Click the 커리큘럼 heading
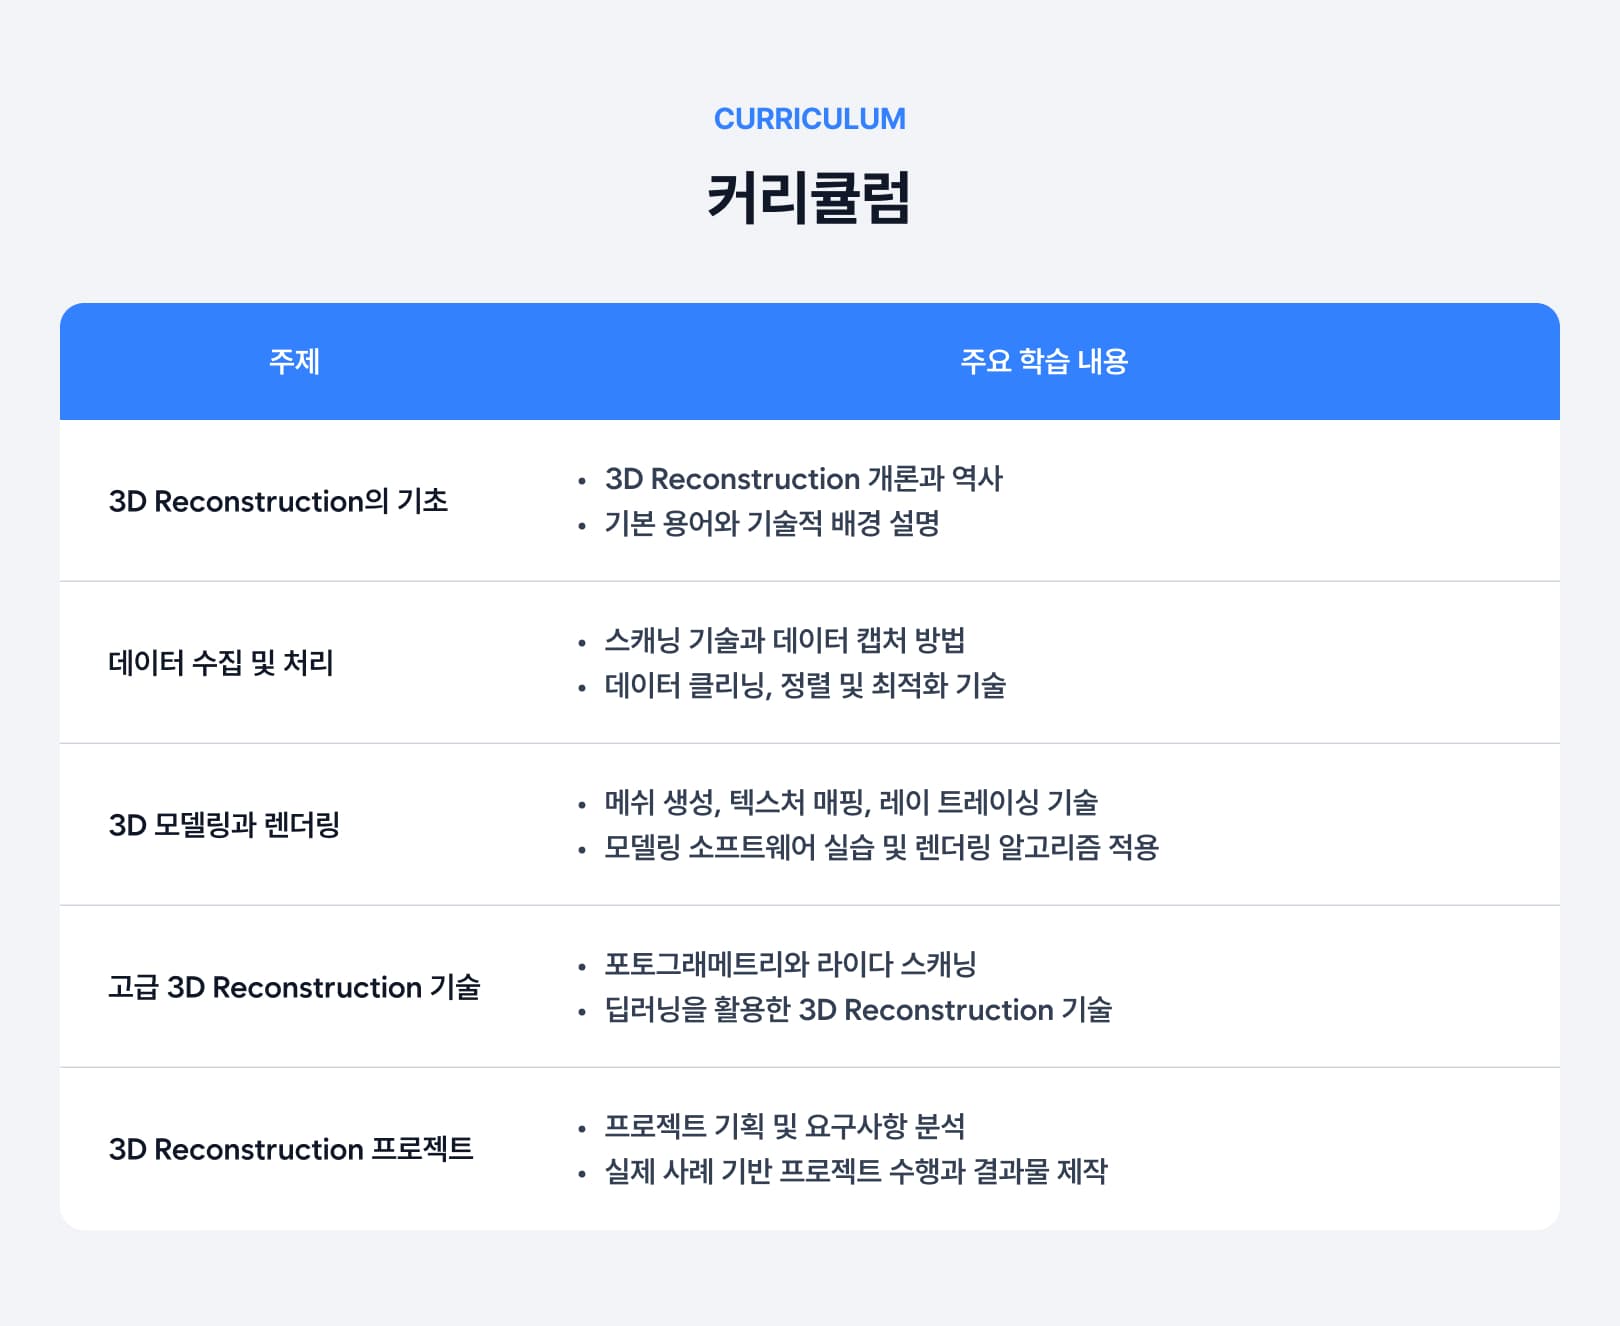This screenshot has width=1620, height=1326. 809,198
